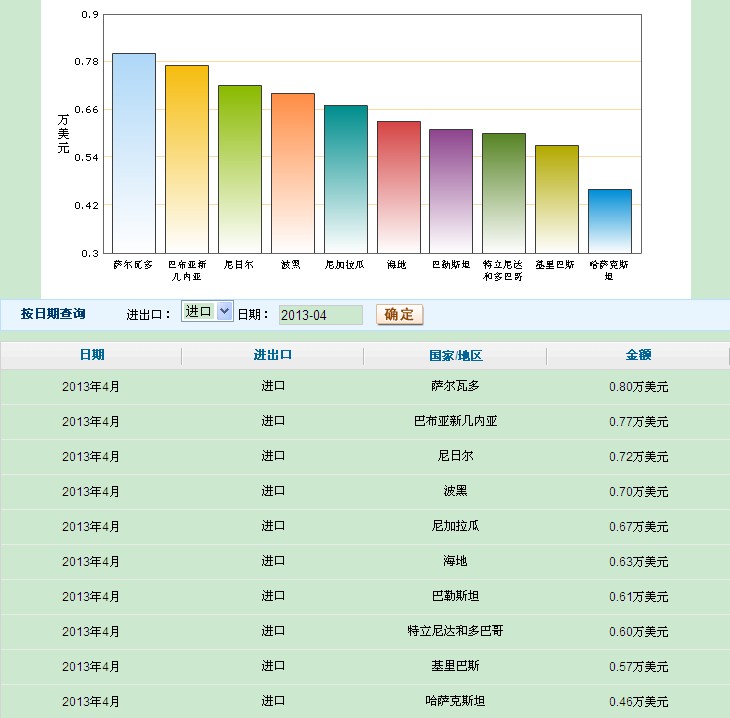730x718 pixels.
Task: Click the 萨尔瓦多 x-axis label under chart
Action: [133, 264]
